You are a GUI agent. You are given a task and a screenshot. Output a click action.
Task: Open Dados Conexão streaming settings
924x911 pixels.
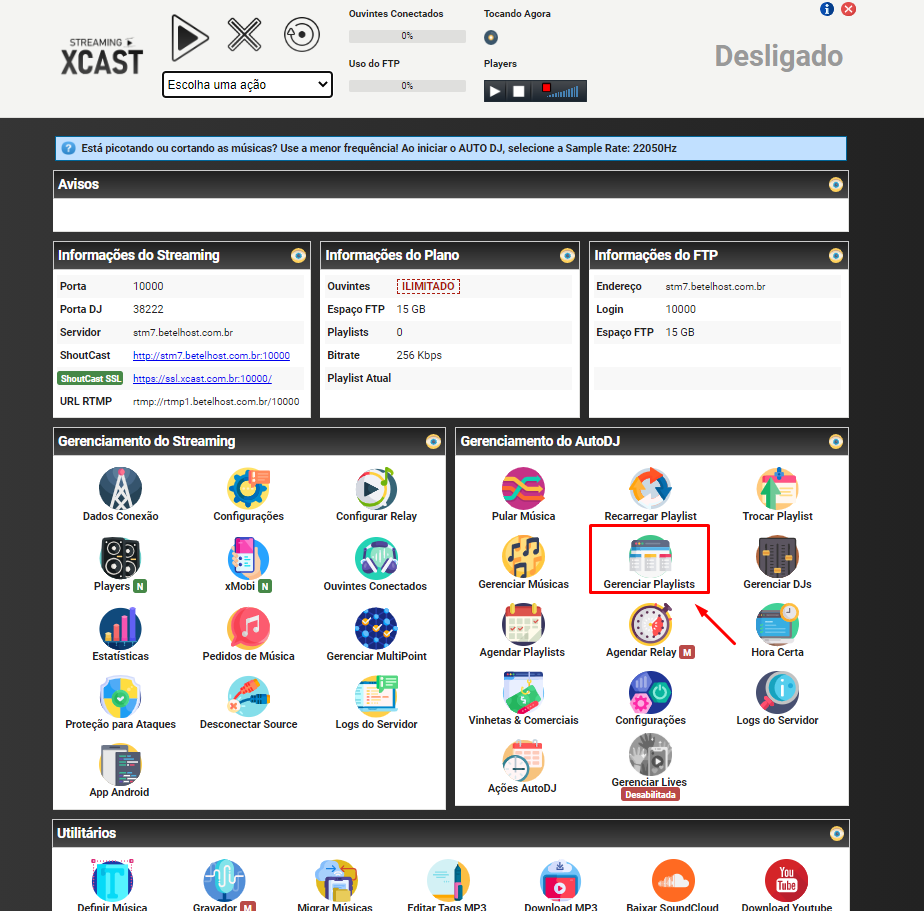click(x=120, y=490)
